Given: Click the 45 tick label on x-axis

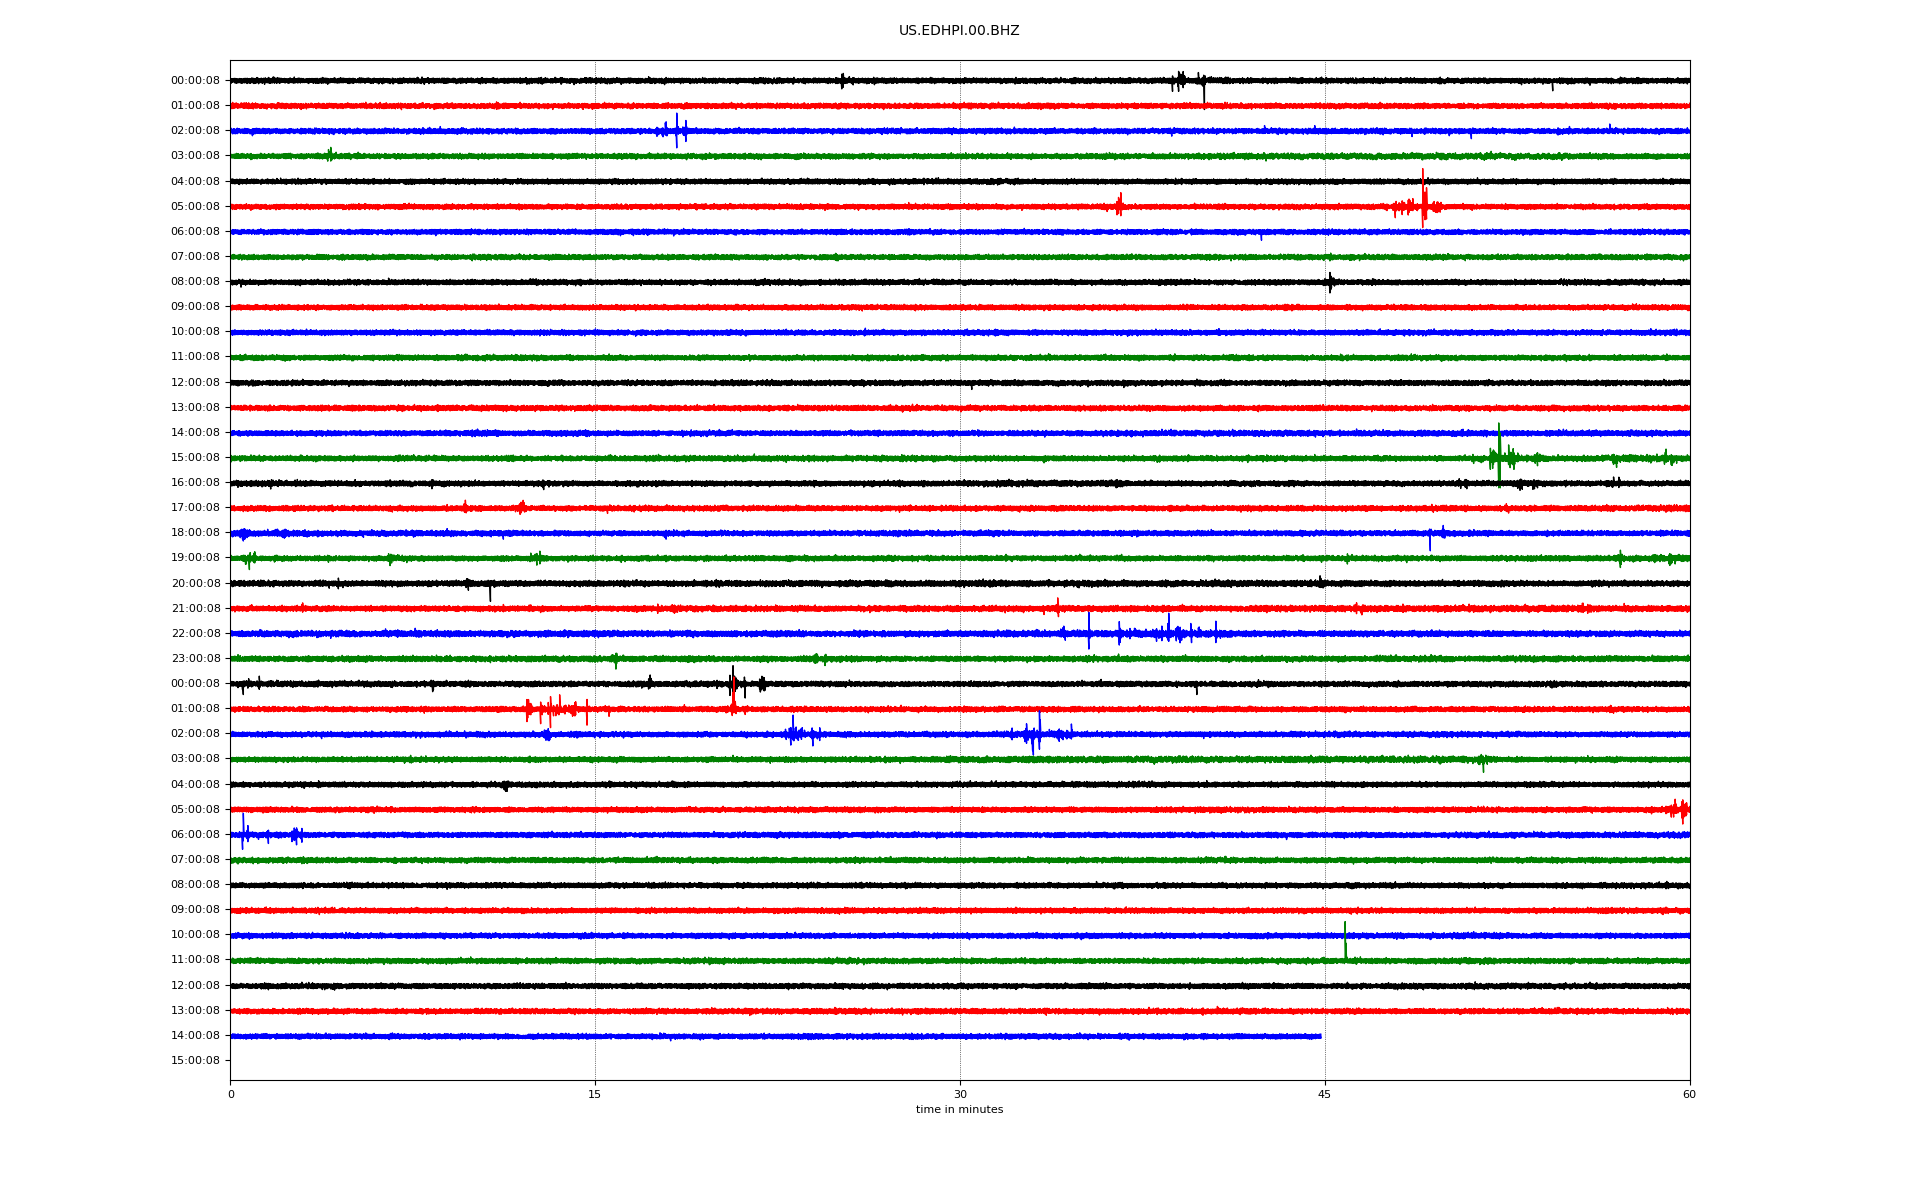Looking at the screenshot, I should click(x=1324, y=1094).
